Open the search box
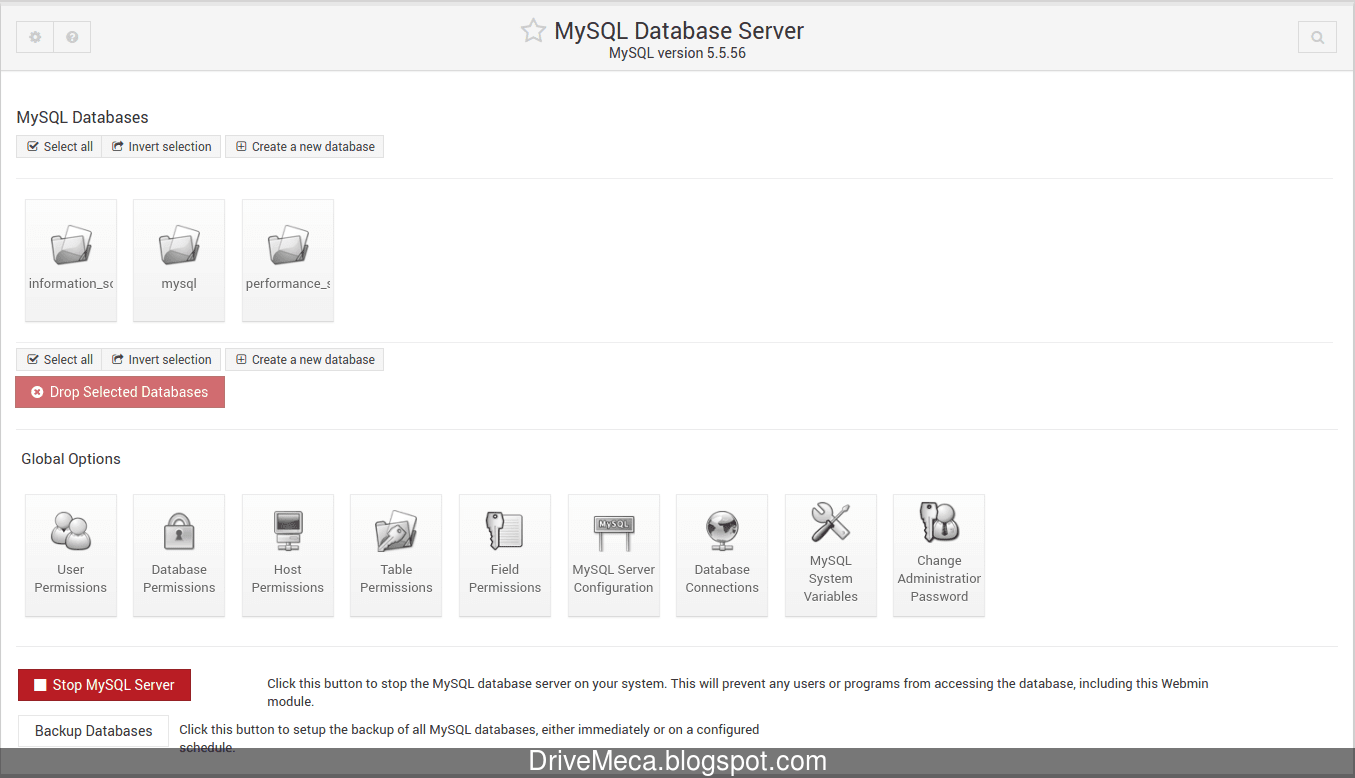This screenshot has width=1355, height=778. pos(1317,36)
